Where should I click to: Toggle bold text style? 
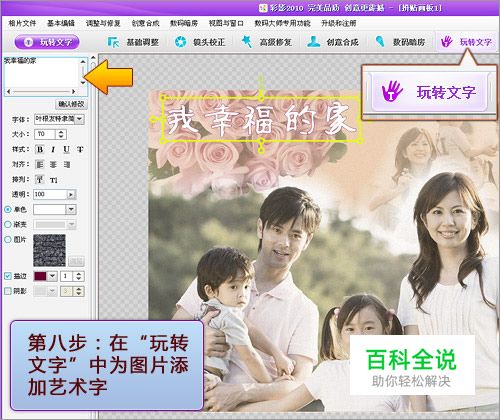pyautogui.click(x=40, y=149)
